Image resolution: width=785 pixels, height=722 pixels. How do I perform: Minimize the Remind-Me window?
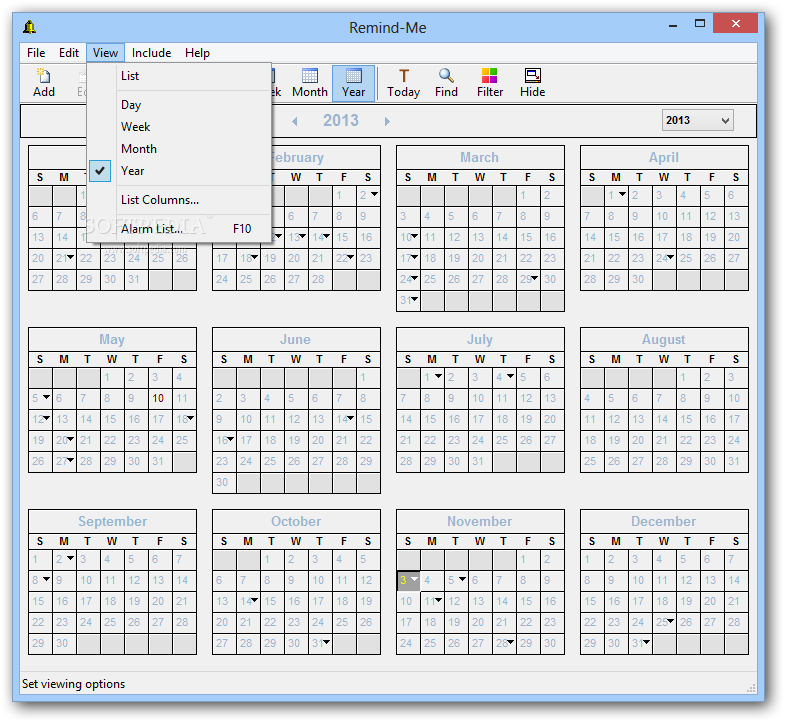coord(673,25)
